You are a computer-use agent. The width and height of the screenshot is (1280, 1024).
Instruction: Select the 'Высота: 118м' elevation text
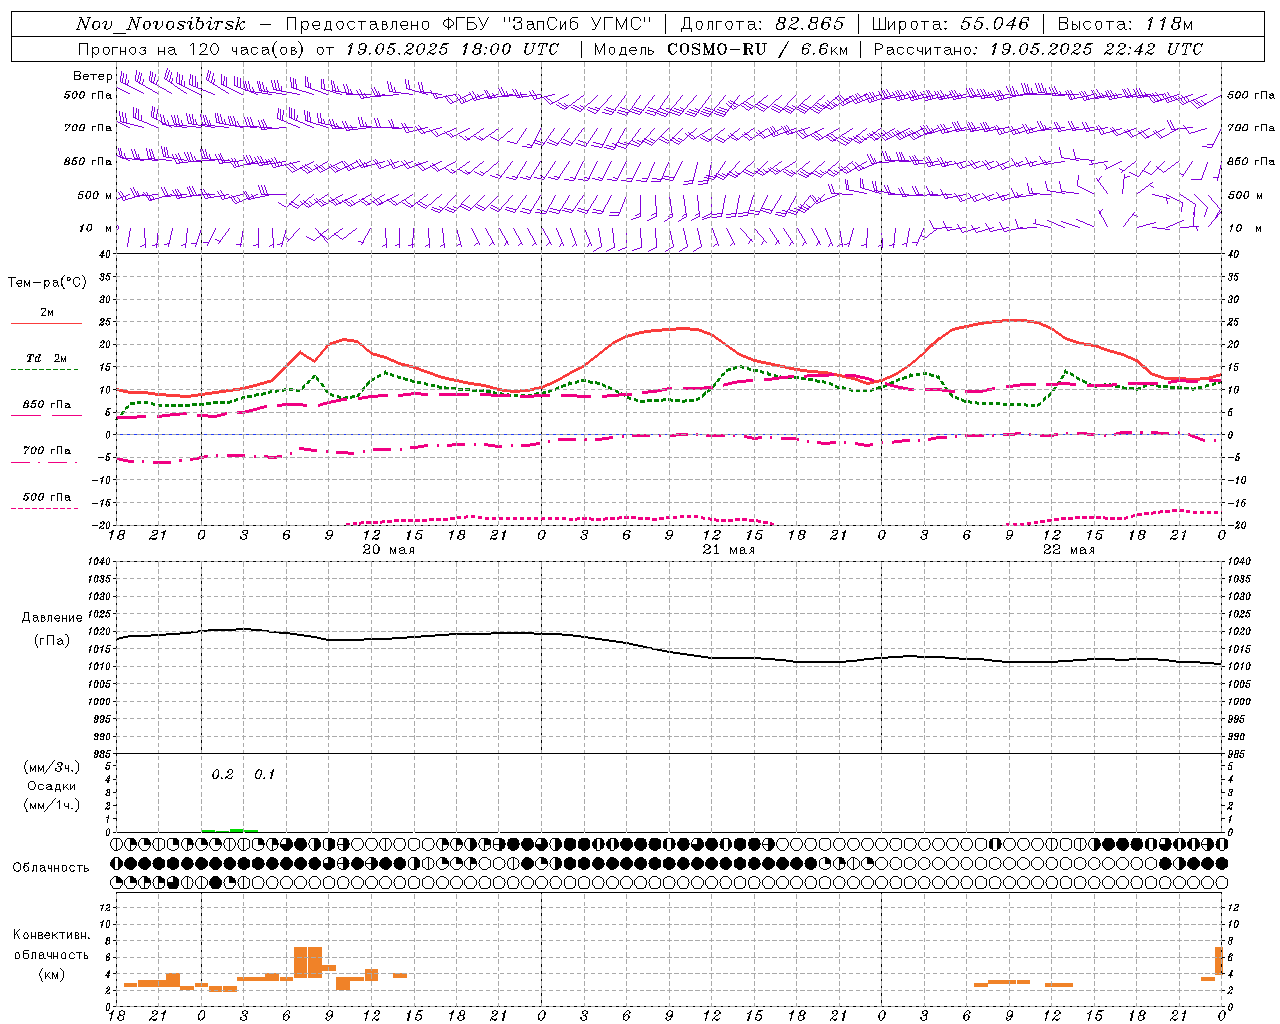(1125, 25)
